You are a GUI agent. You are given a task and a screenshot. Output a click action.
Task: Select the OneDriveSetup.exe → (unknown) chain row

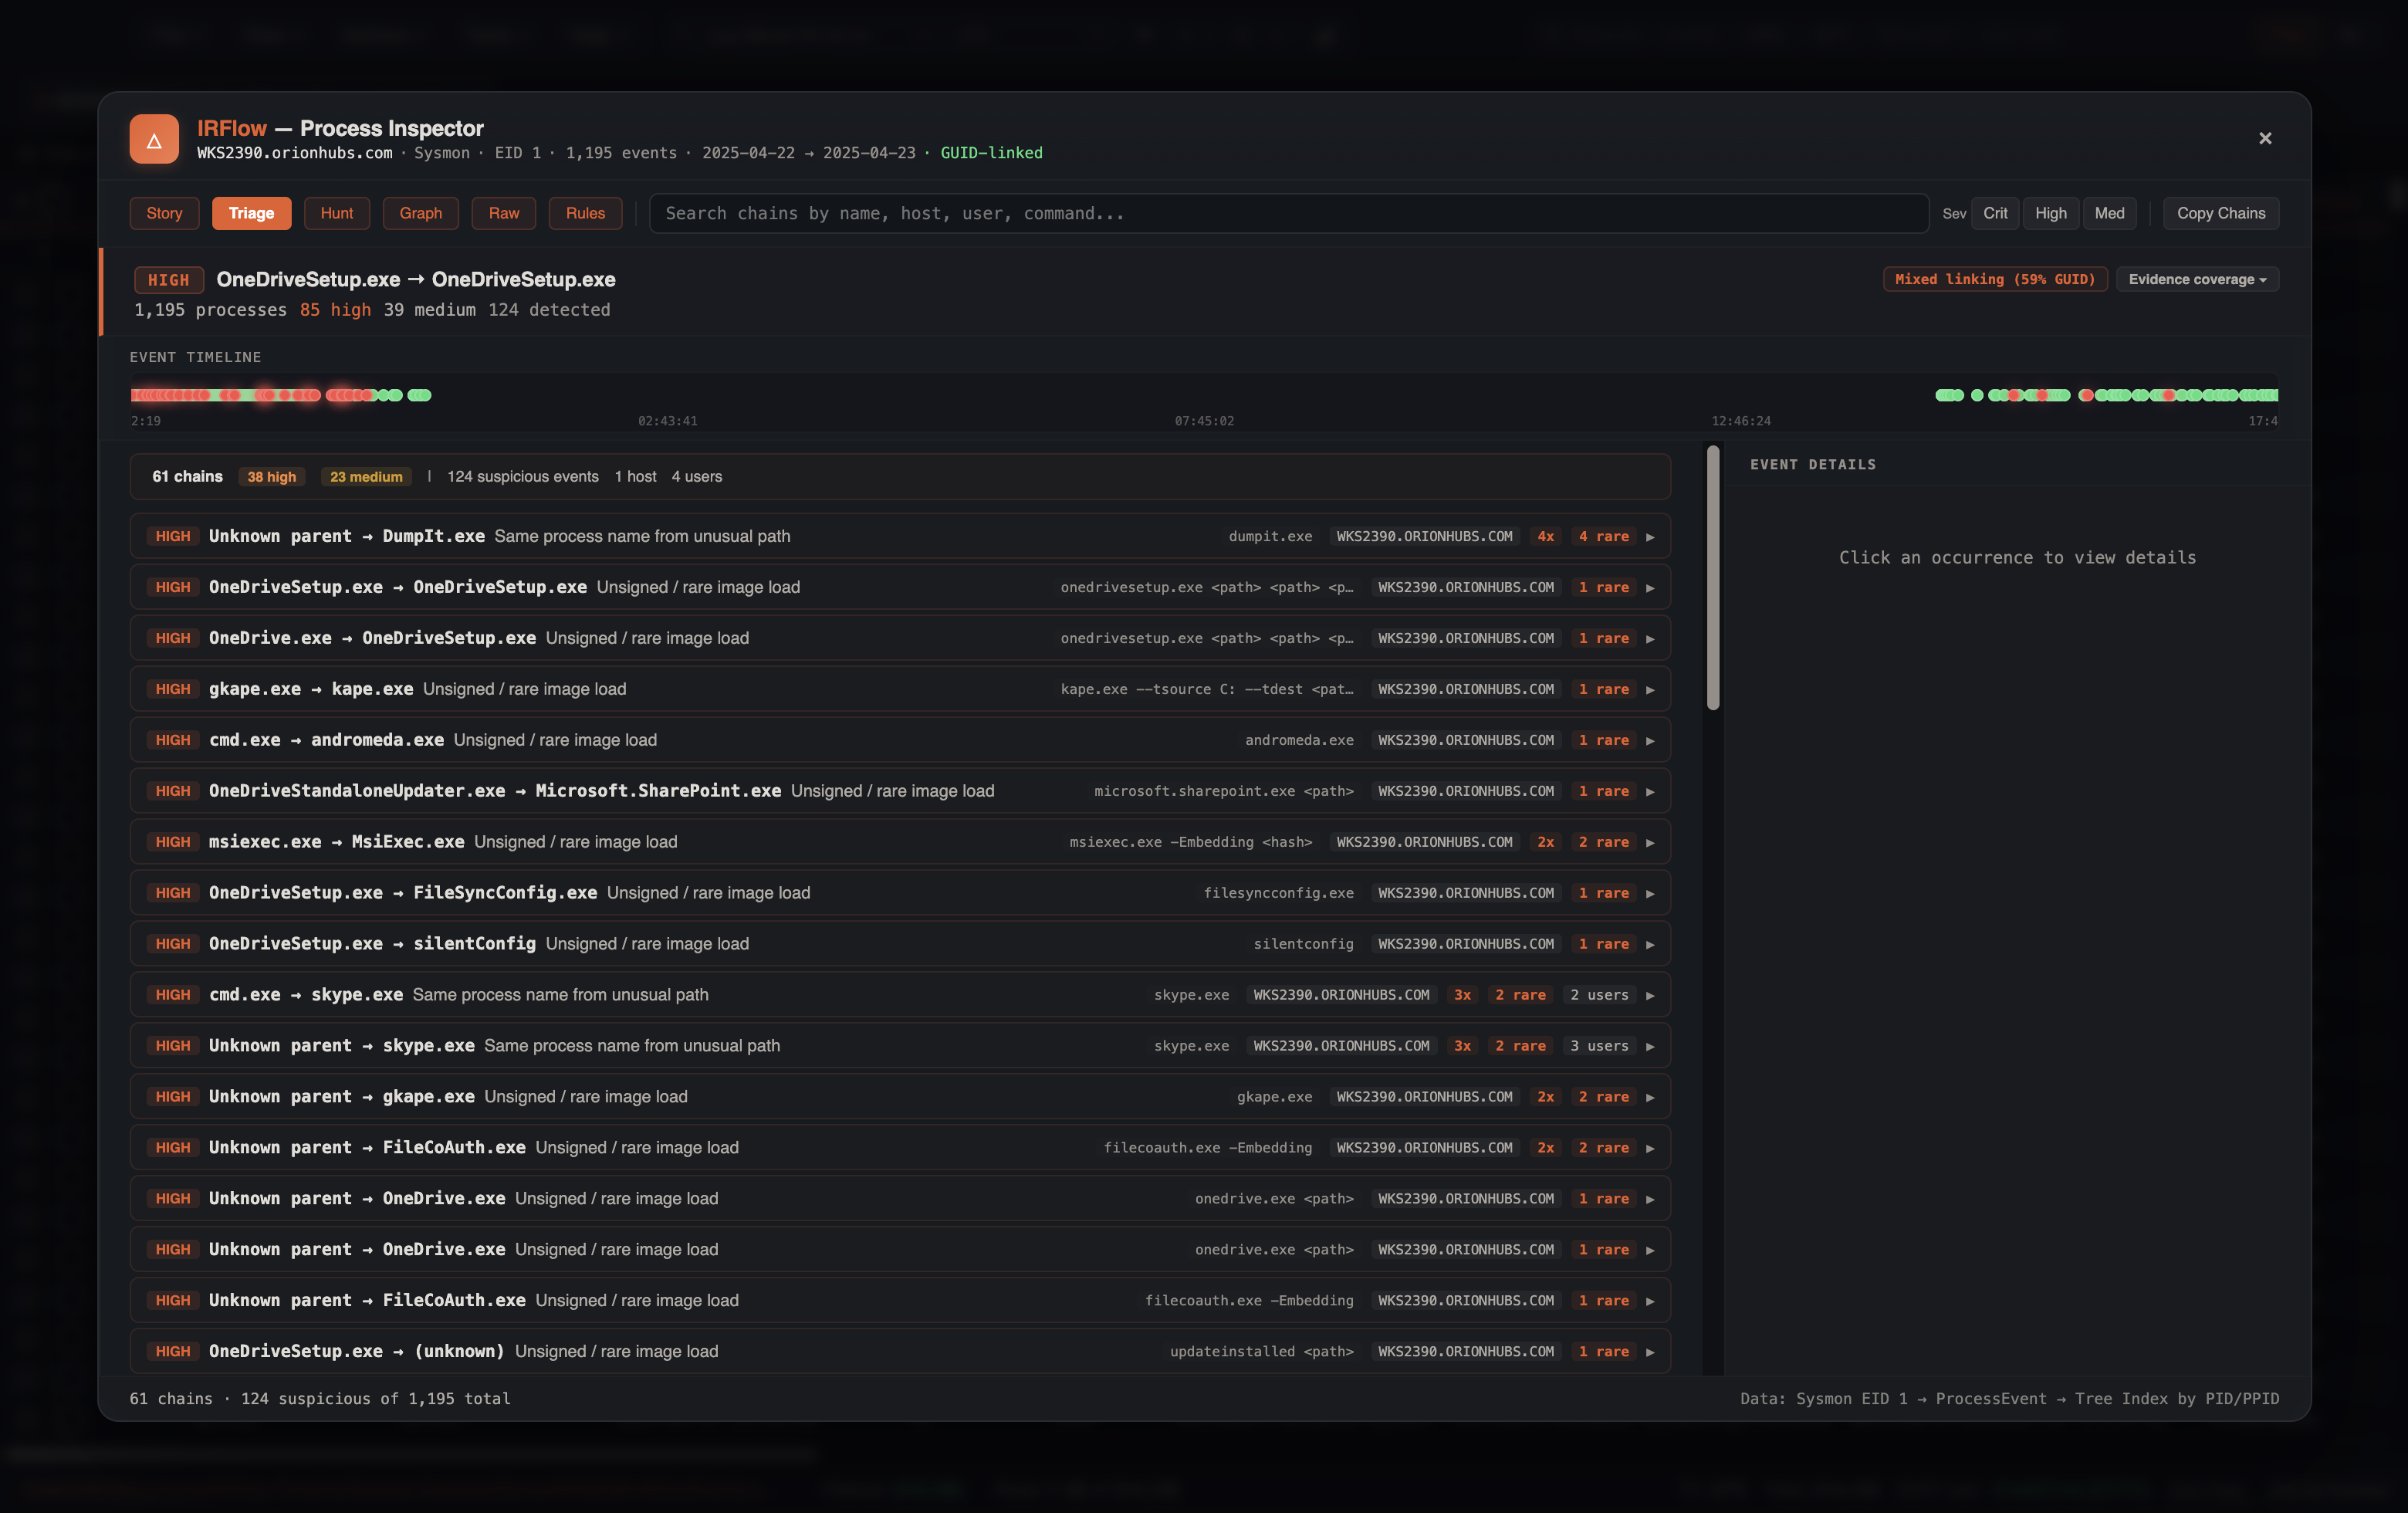pyautogui.click(x=900, y=1351)
